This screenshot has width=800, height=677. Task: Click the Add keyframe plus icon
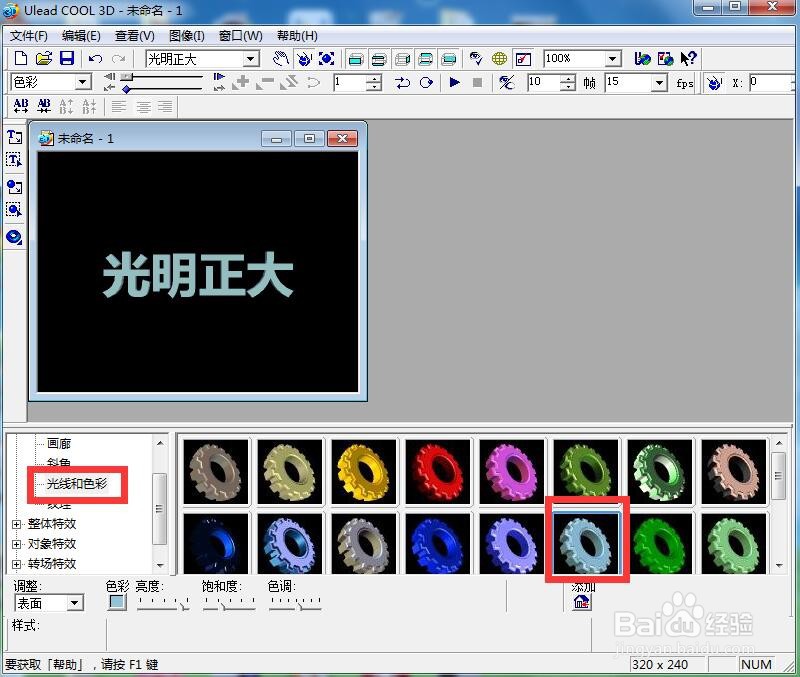point(241,82)
